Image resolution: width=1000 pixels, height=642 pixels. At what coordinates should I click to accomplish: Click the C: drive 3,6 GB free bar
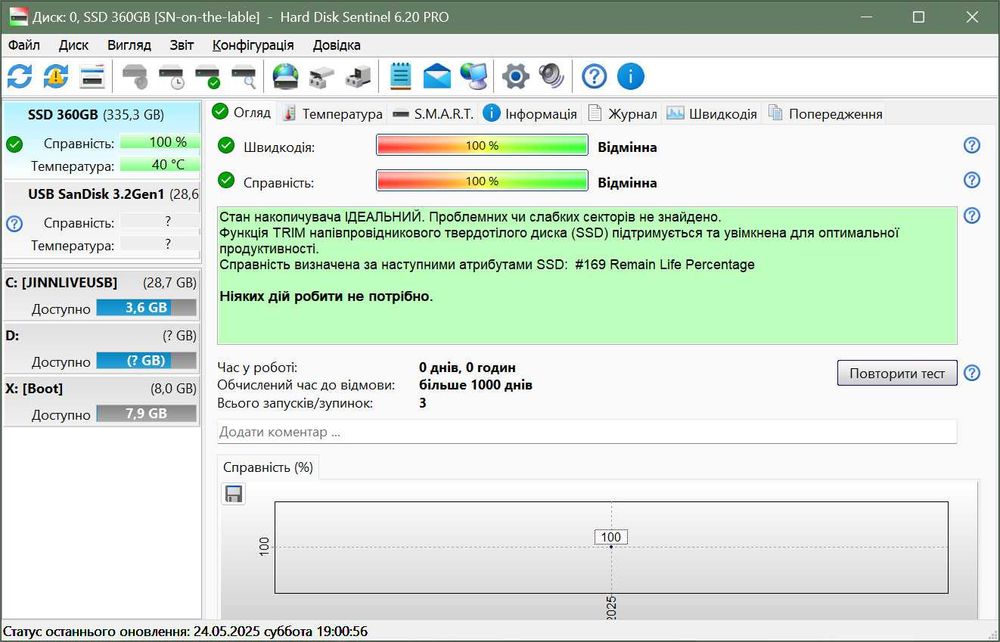point(146,307)
